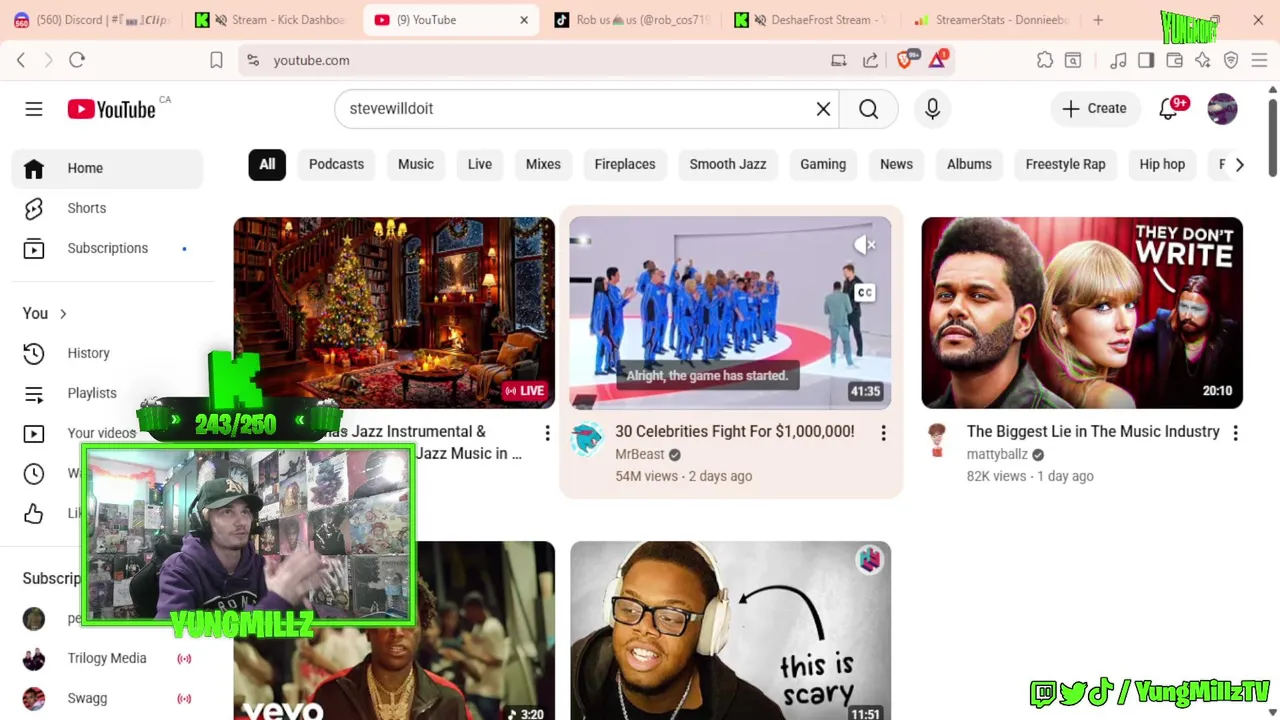Bookmark this page
The height and width of the screenshot is (720, 1280).
[216, 60]
